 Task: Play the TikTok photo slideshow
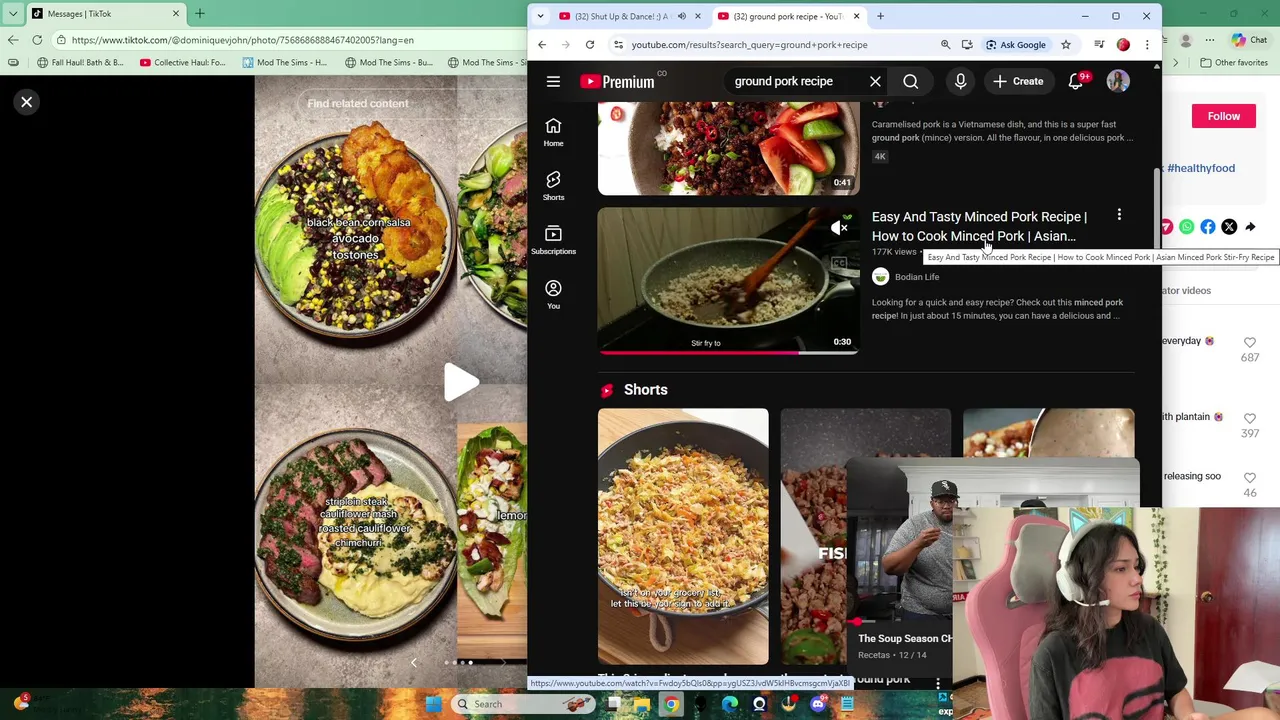(x=461, y=381)
